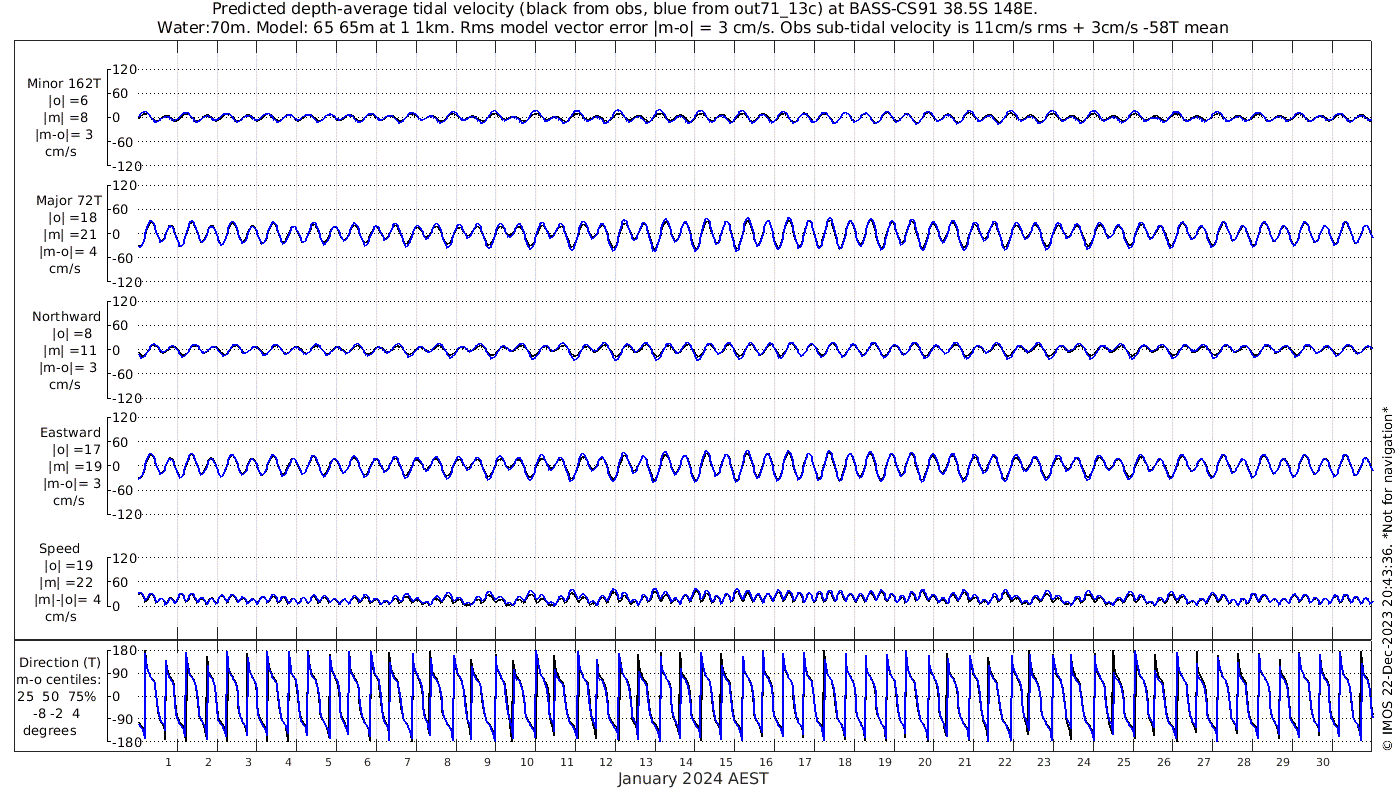This screenshot has height=800, width=1400.
Task: Click the '-90' tick on the Direction axis
Action: pyautogui.click(x=124, y=719)
